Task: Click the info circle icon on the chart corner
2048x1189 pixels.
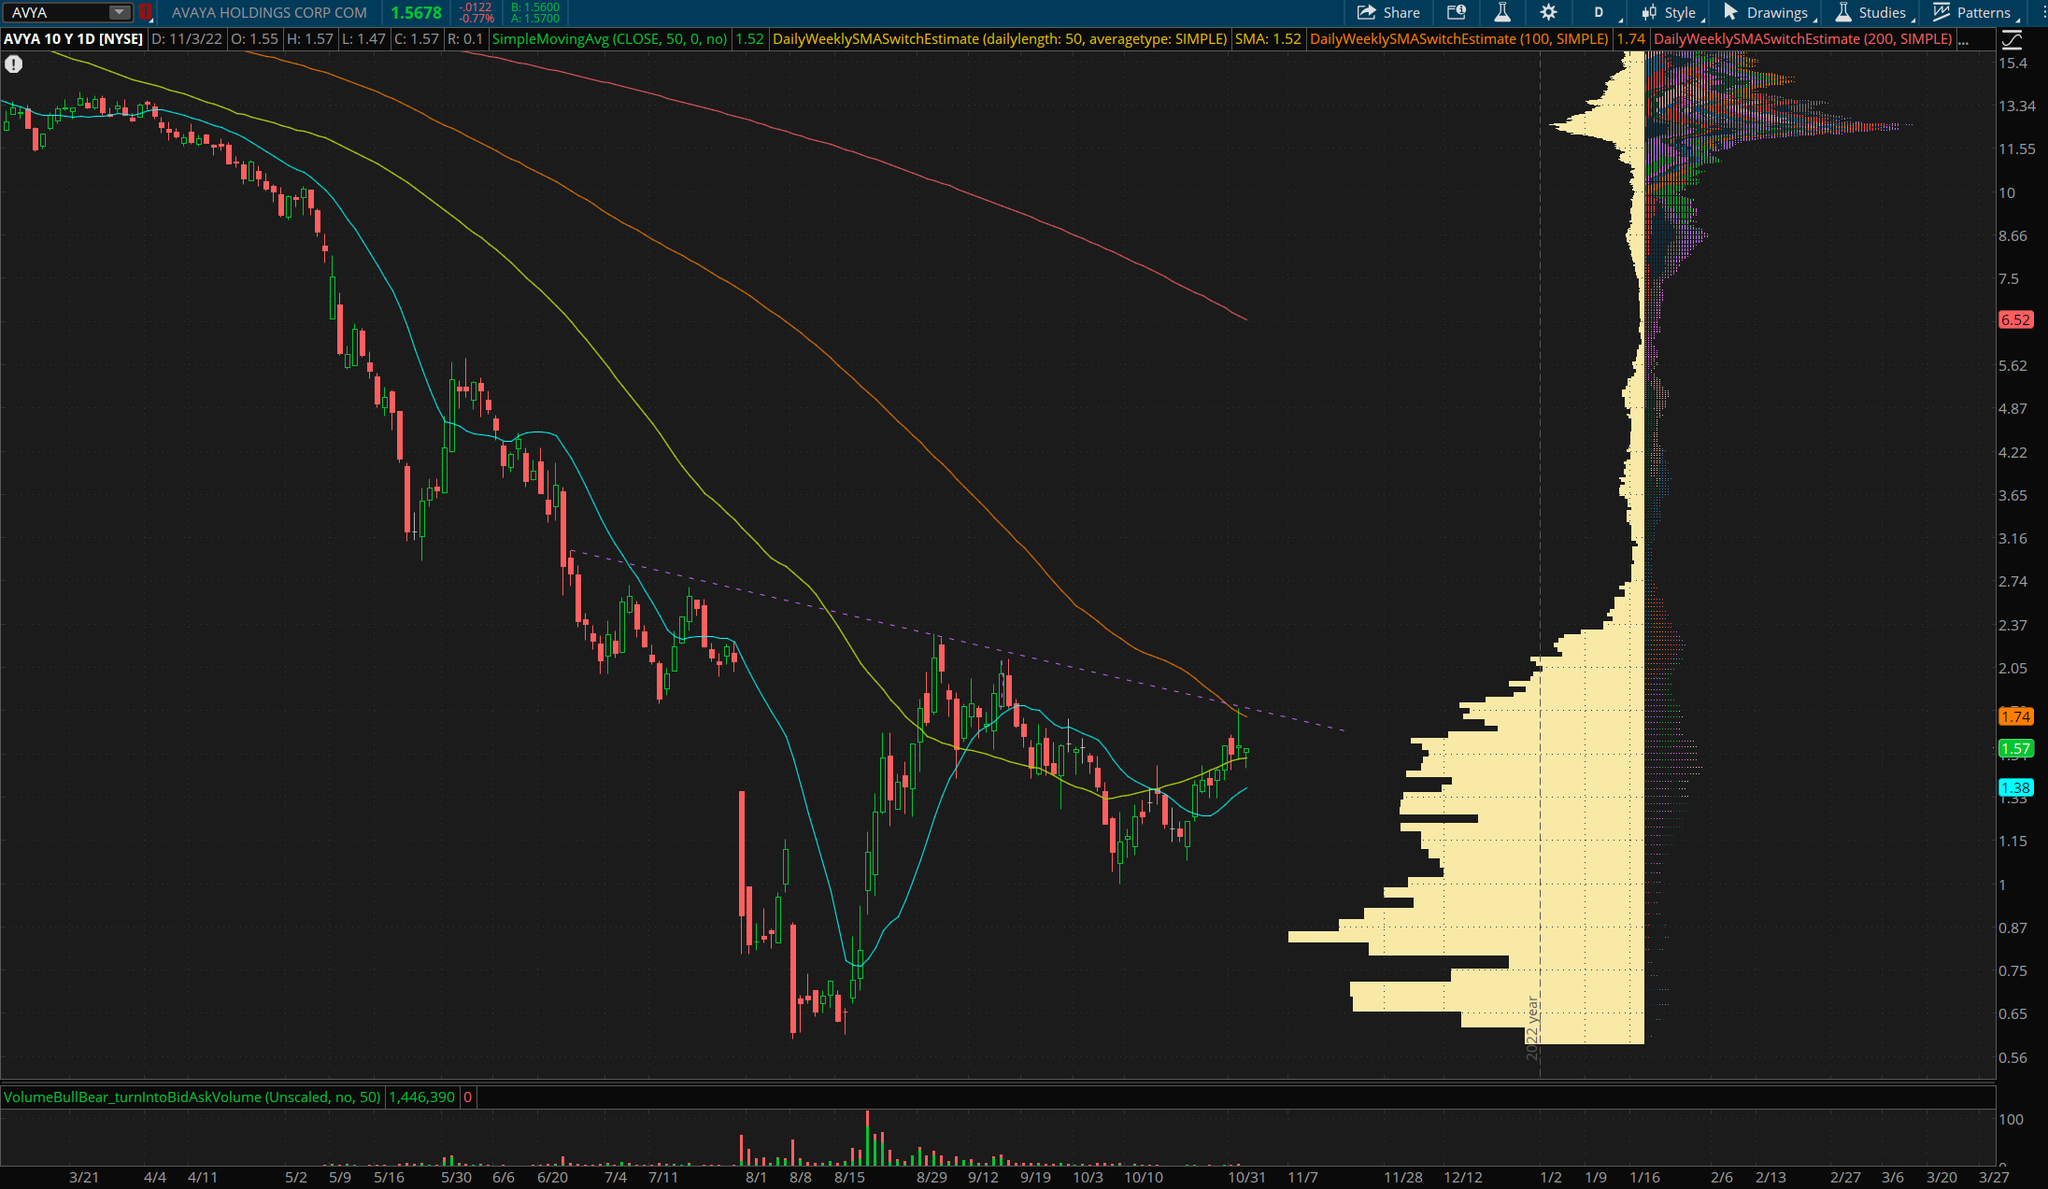Action: [13, 64]
